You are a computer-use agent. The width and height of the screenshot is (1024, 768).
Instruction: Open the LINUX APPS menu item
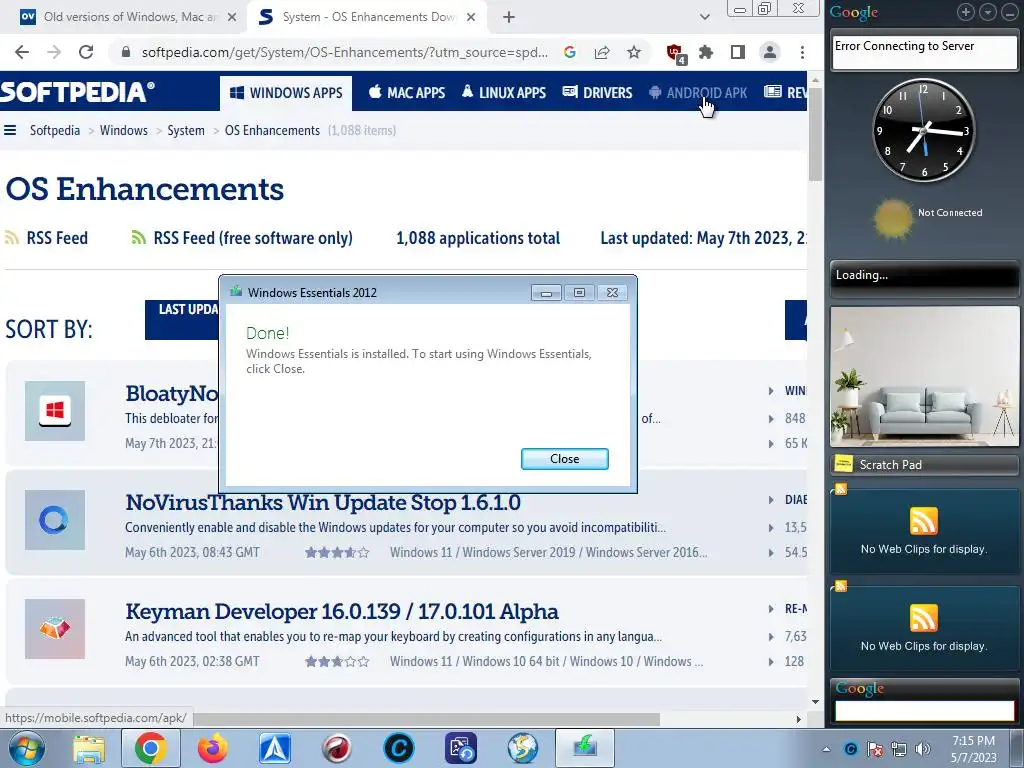tap(504, 93)
